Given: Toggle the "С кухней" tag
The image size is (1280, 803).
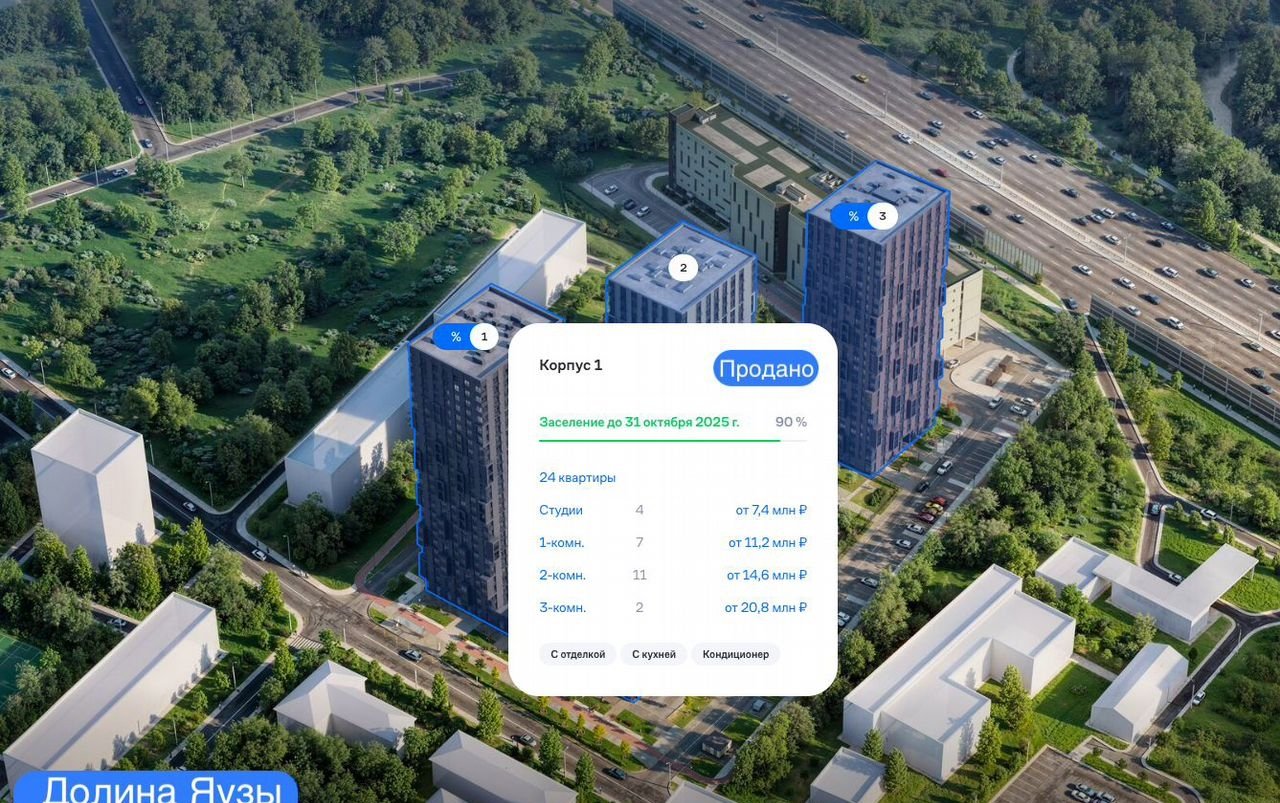Looking at the screenshot, I should tap(653, 654).
